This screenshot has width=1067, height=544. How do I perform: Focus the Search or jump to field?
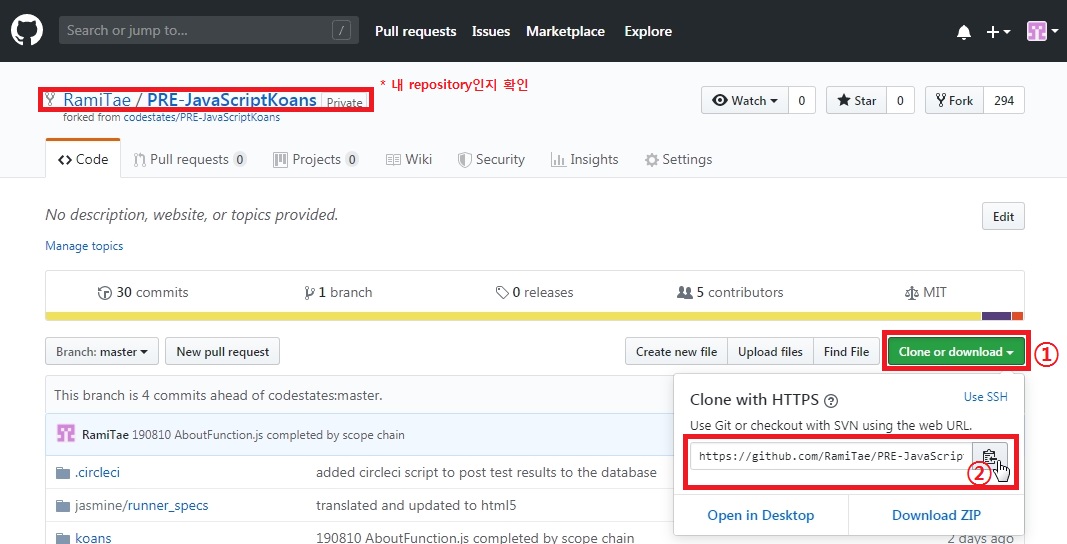[x=209, y=31]
